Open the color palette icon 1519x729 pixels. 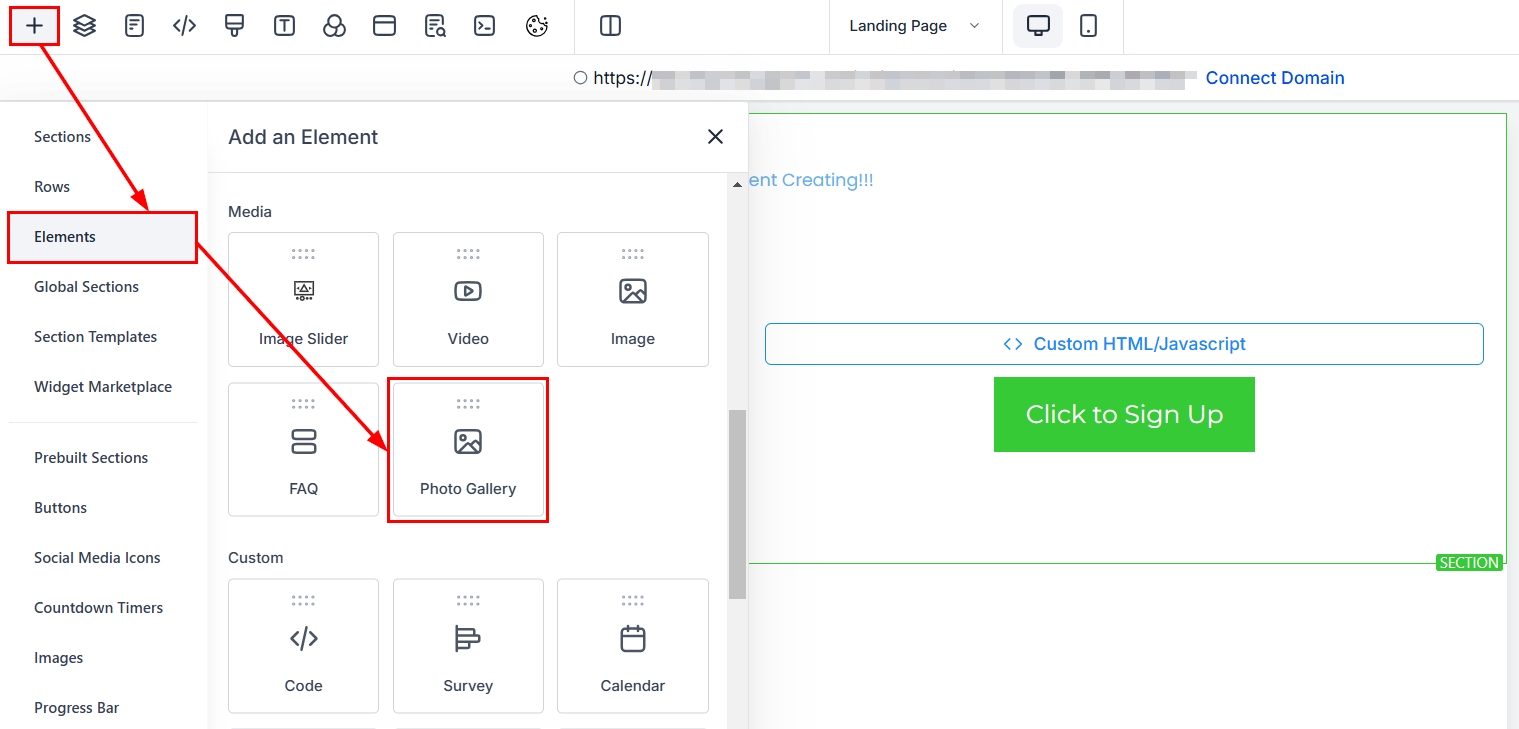pos(537,26)
